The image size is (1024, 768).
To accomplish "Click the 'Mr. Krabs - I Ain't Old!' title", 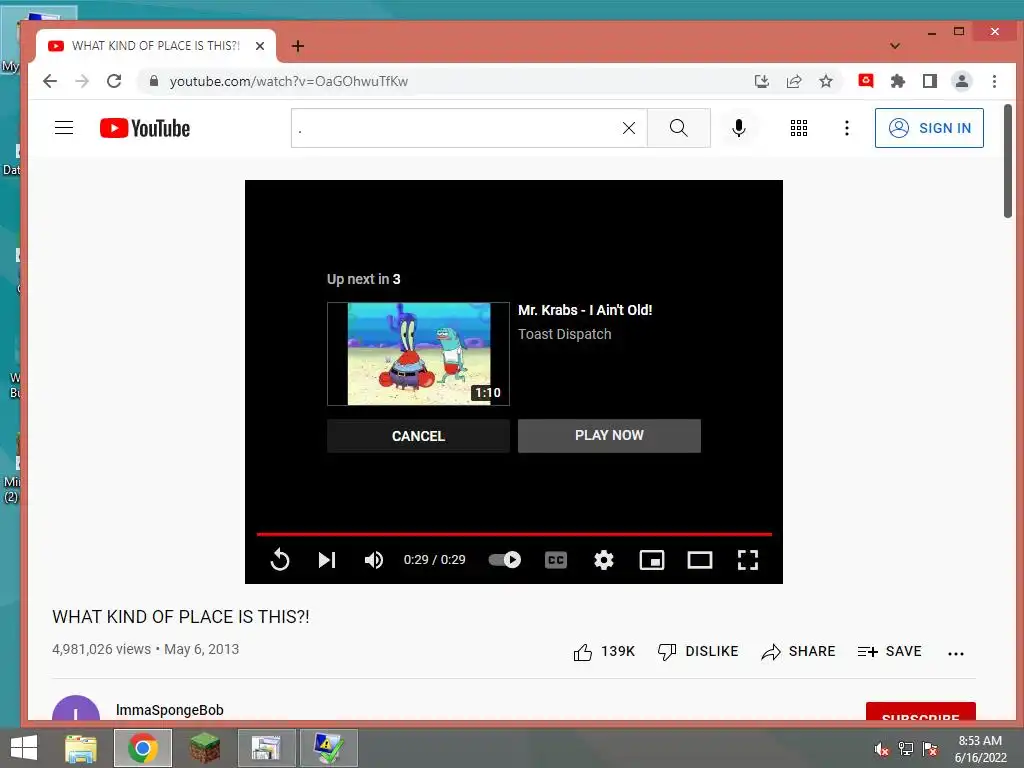I will (x=585, y=310).
